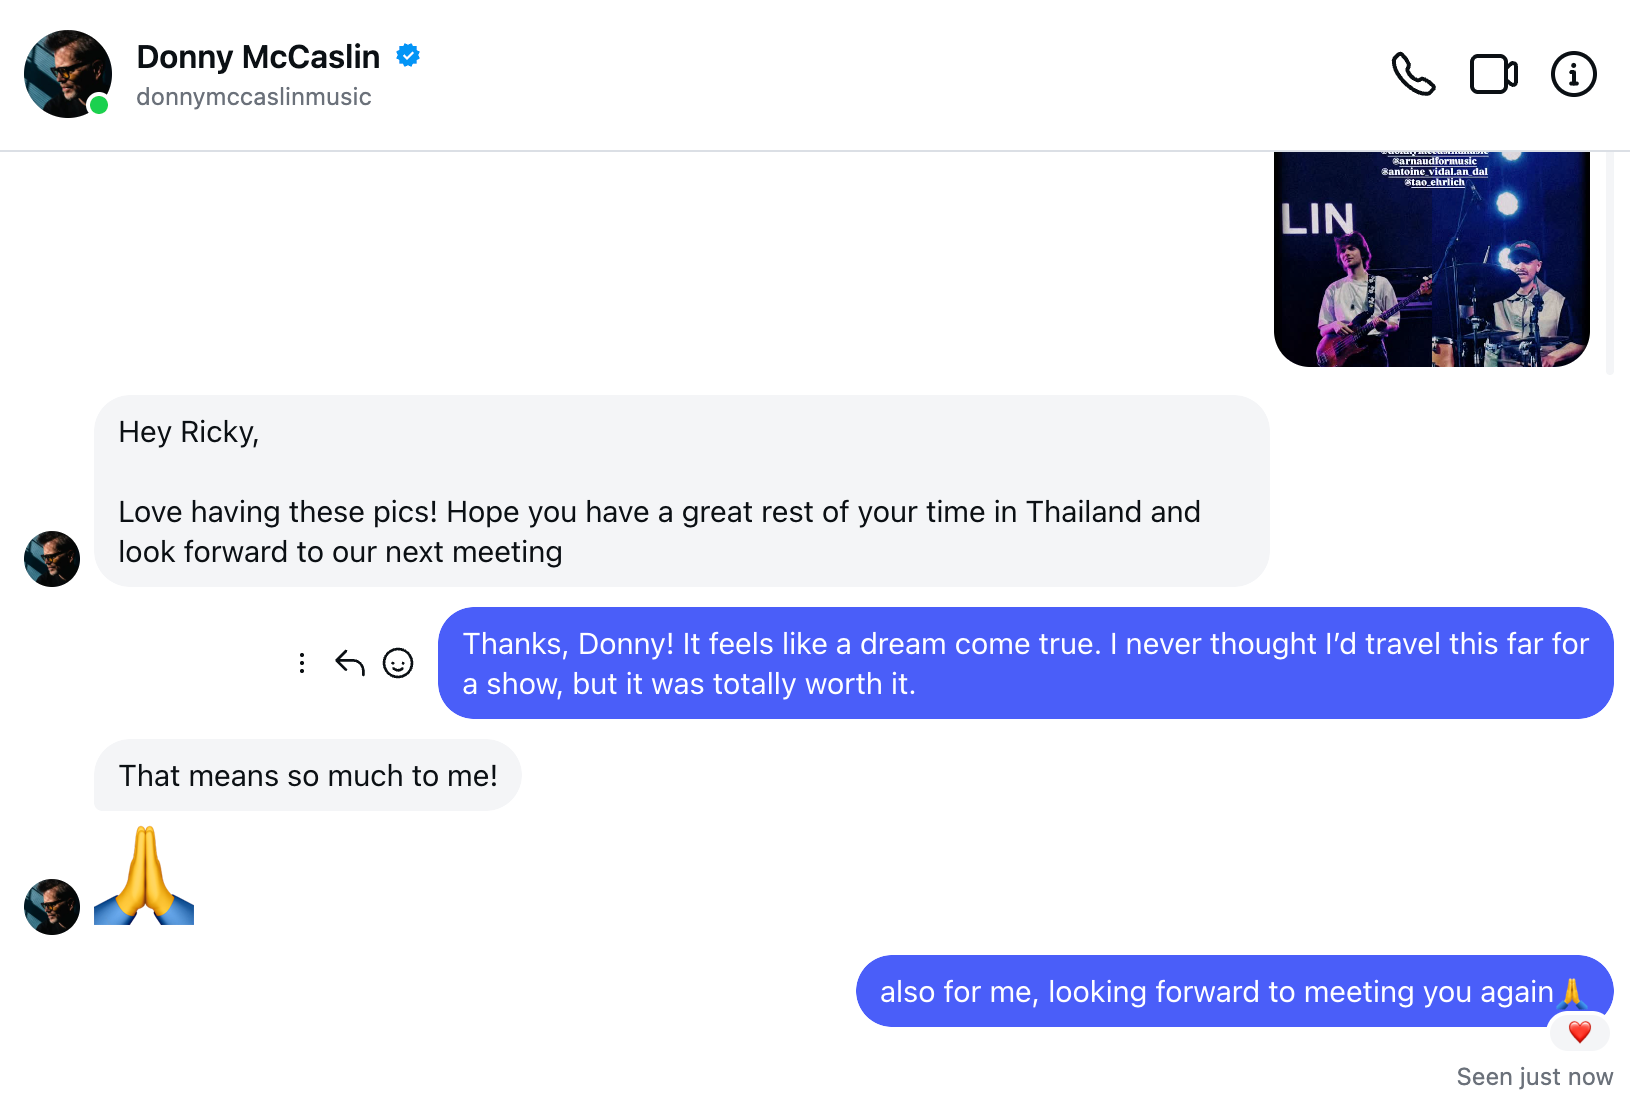Image resolution: width=1630 pixels, height=1104 pixels.
Task: Open the three-dot more options menu
Action: click(x=302, y=663)
